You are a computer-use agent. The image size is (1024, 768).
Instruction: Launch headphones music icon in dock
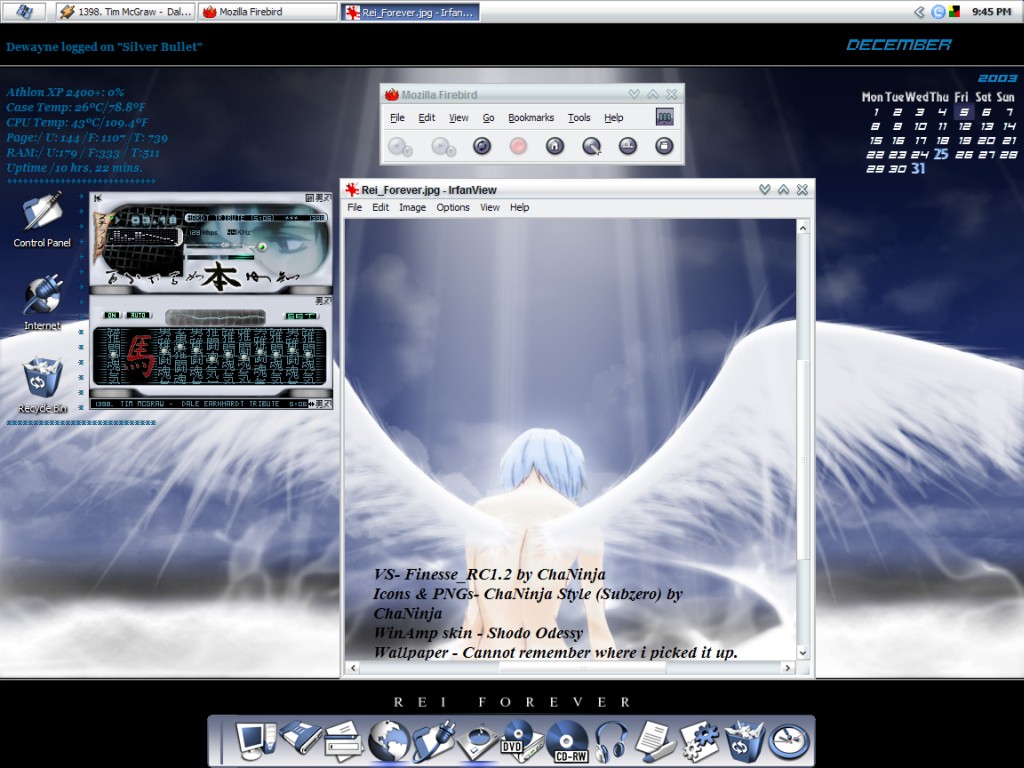click(x=611, y=741)
